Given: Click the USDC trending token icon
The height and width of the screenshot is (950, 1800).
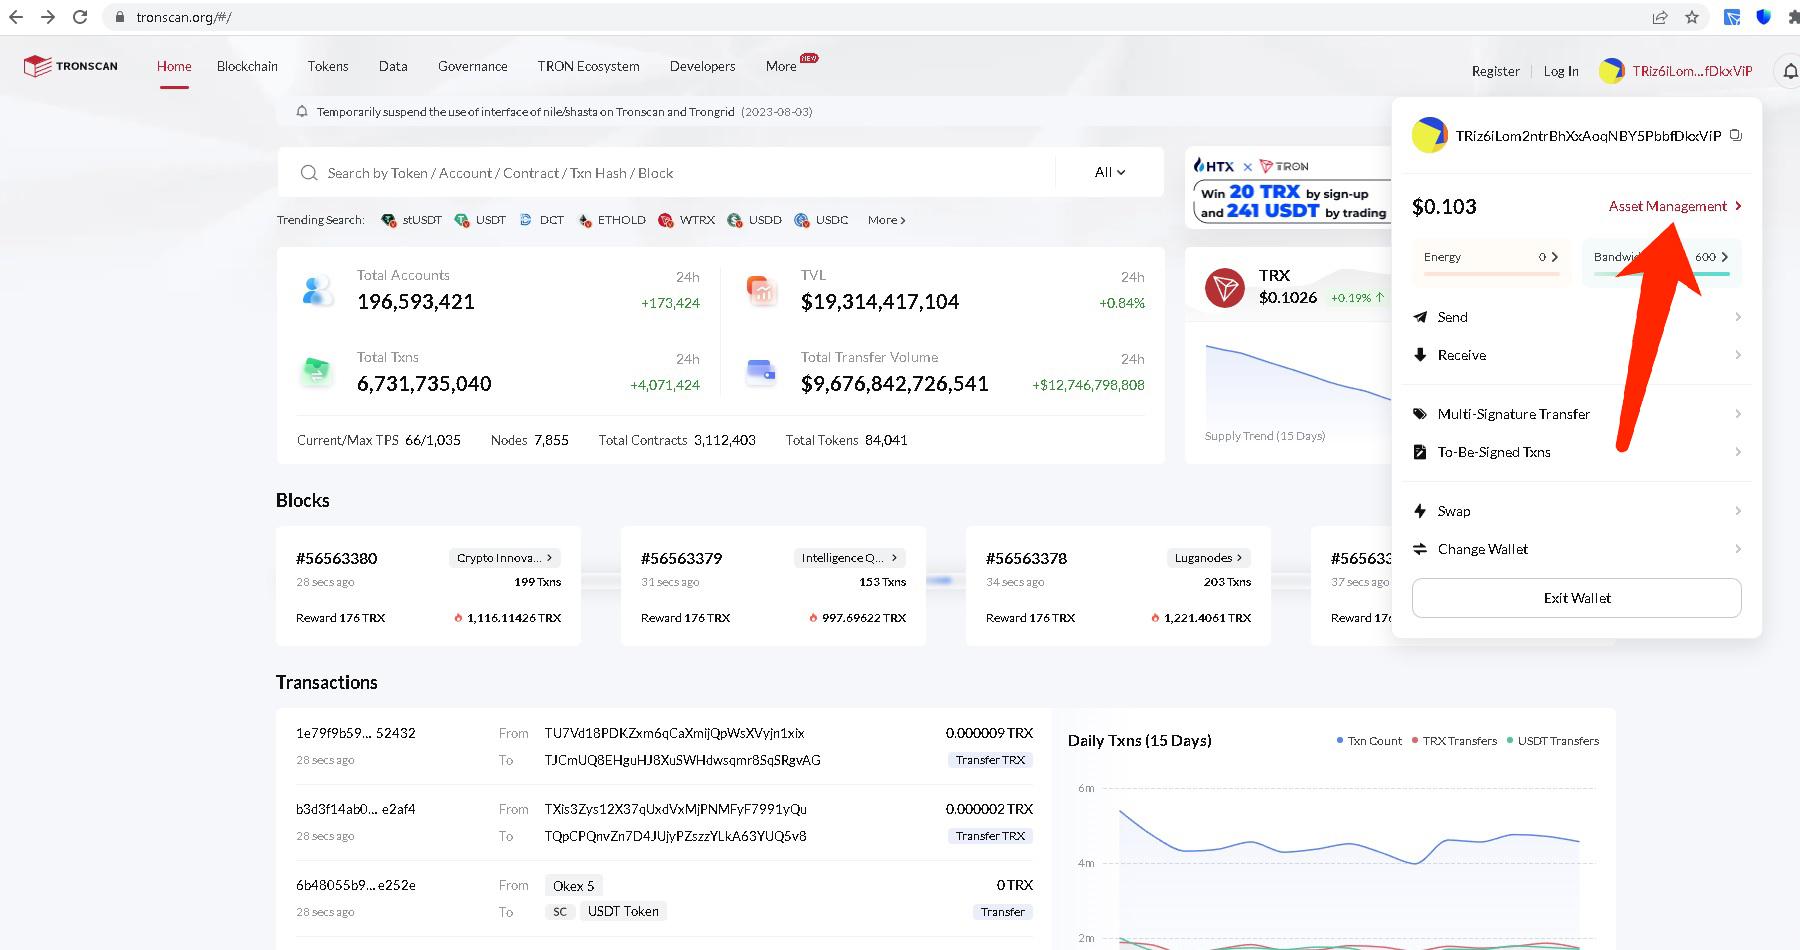Looking at the screenshot, I should click(x=801, y=220).
